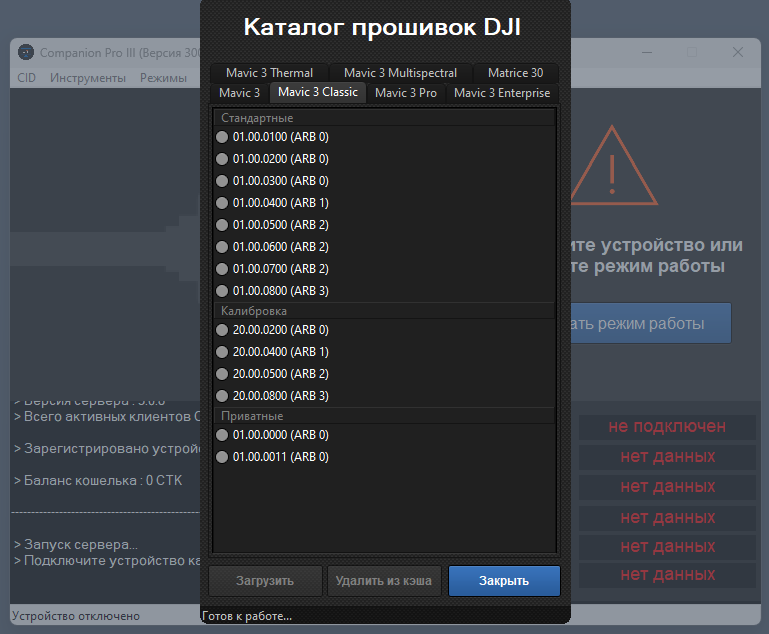The height and width of the screenshot is (634, 769).
Task: Click the Закрыть button
Action: point(504,581)
